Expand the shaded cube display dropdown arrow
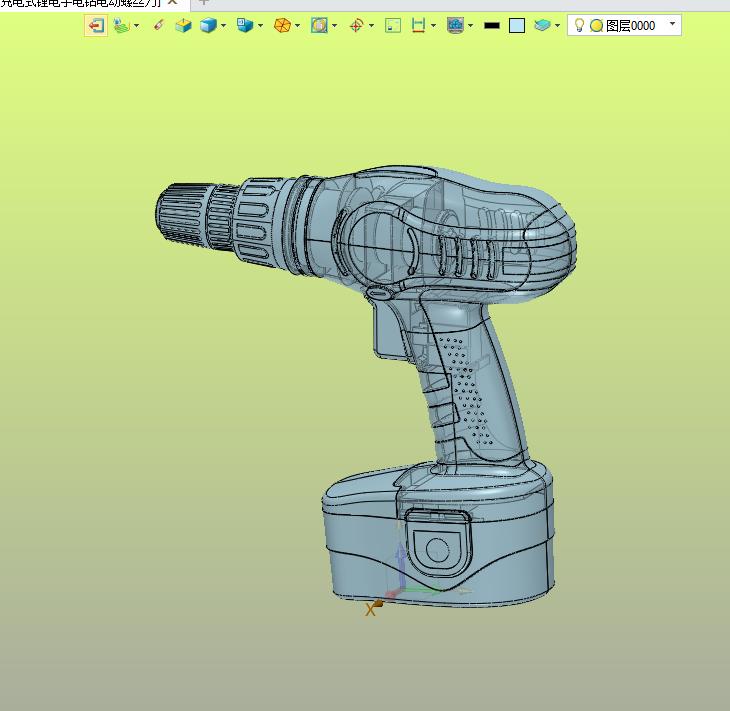This screenshot has height=711, width=730. 223,25
